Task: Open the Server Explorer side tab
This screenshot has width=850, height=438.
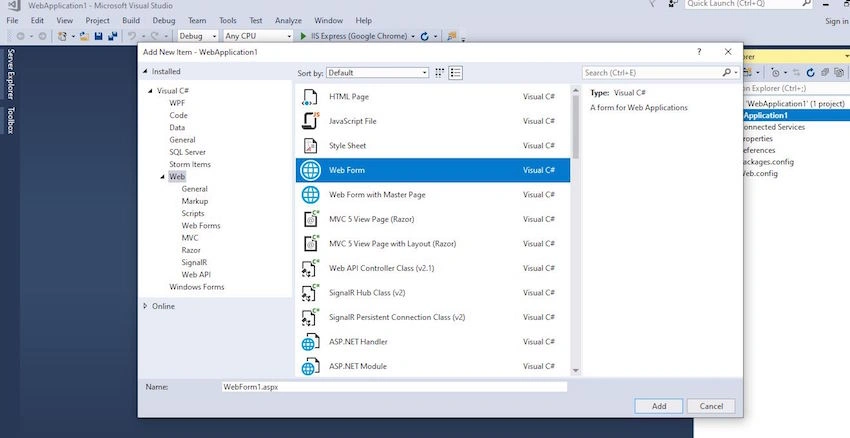Action: (10, 74)
